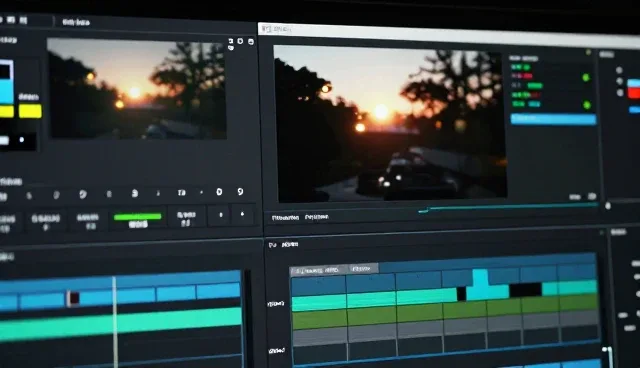
Task: Click the second blurred label under the program monitor
Action: pyautogui.click(x=317, y=217)
